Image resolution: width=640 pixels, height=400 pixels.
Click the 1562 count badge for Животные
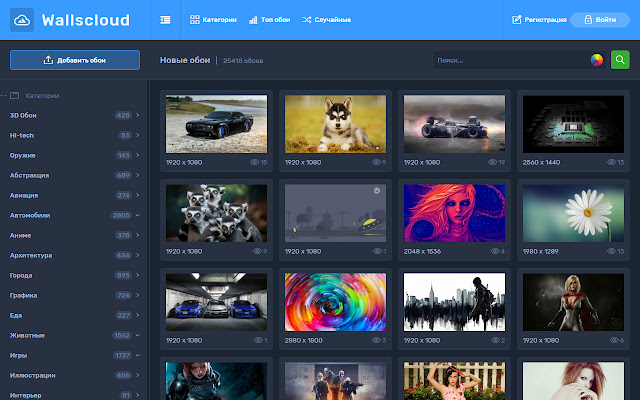(x=122, y=336)
